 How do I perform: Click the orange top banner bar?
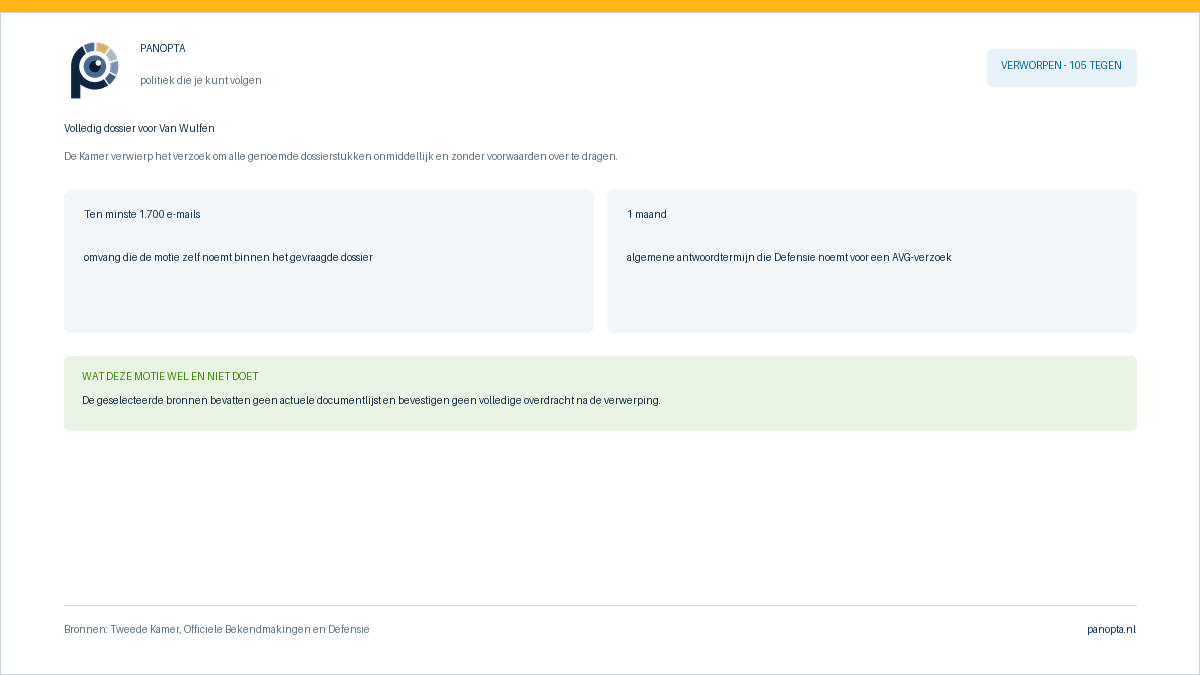click(x=600, y=6)
